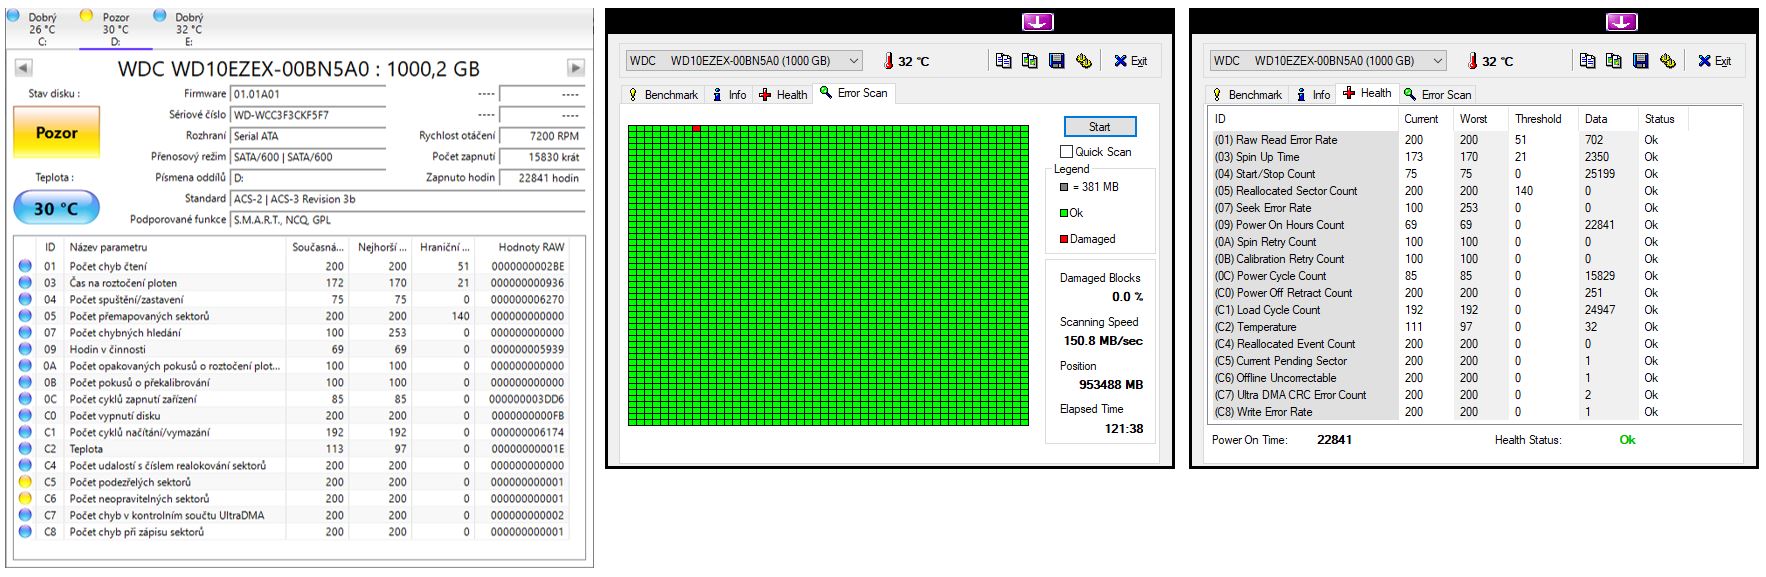Open the Info tab in Health window
The height and width of the screenshot is (577, 1766).
[x=1313, y=95]
